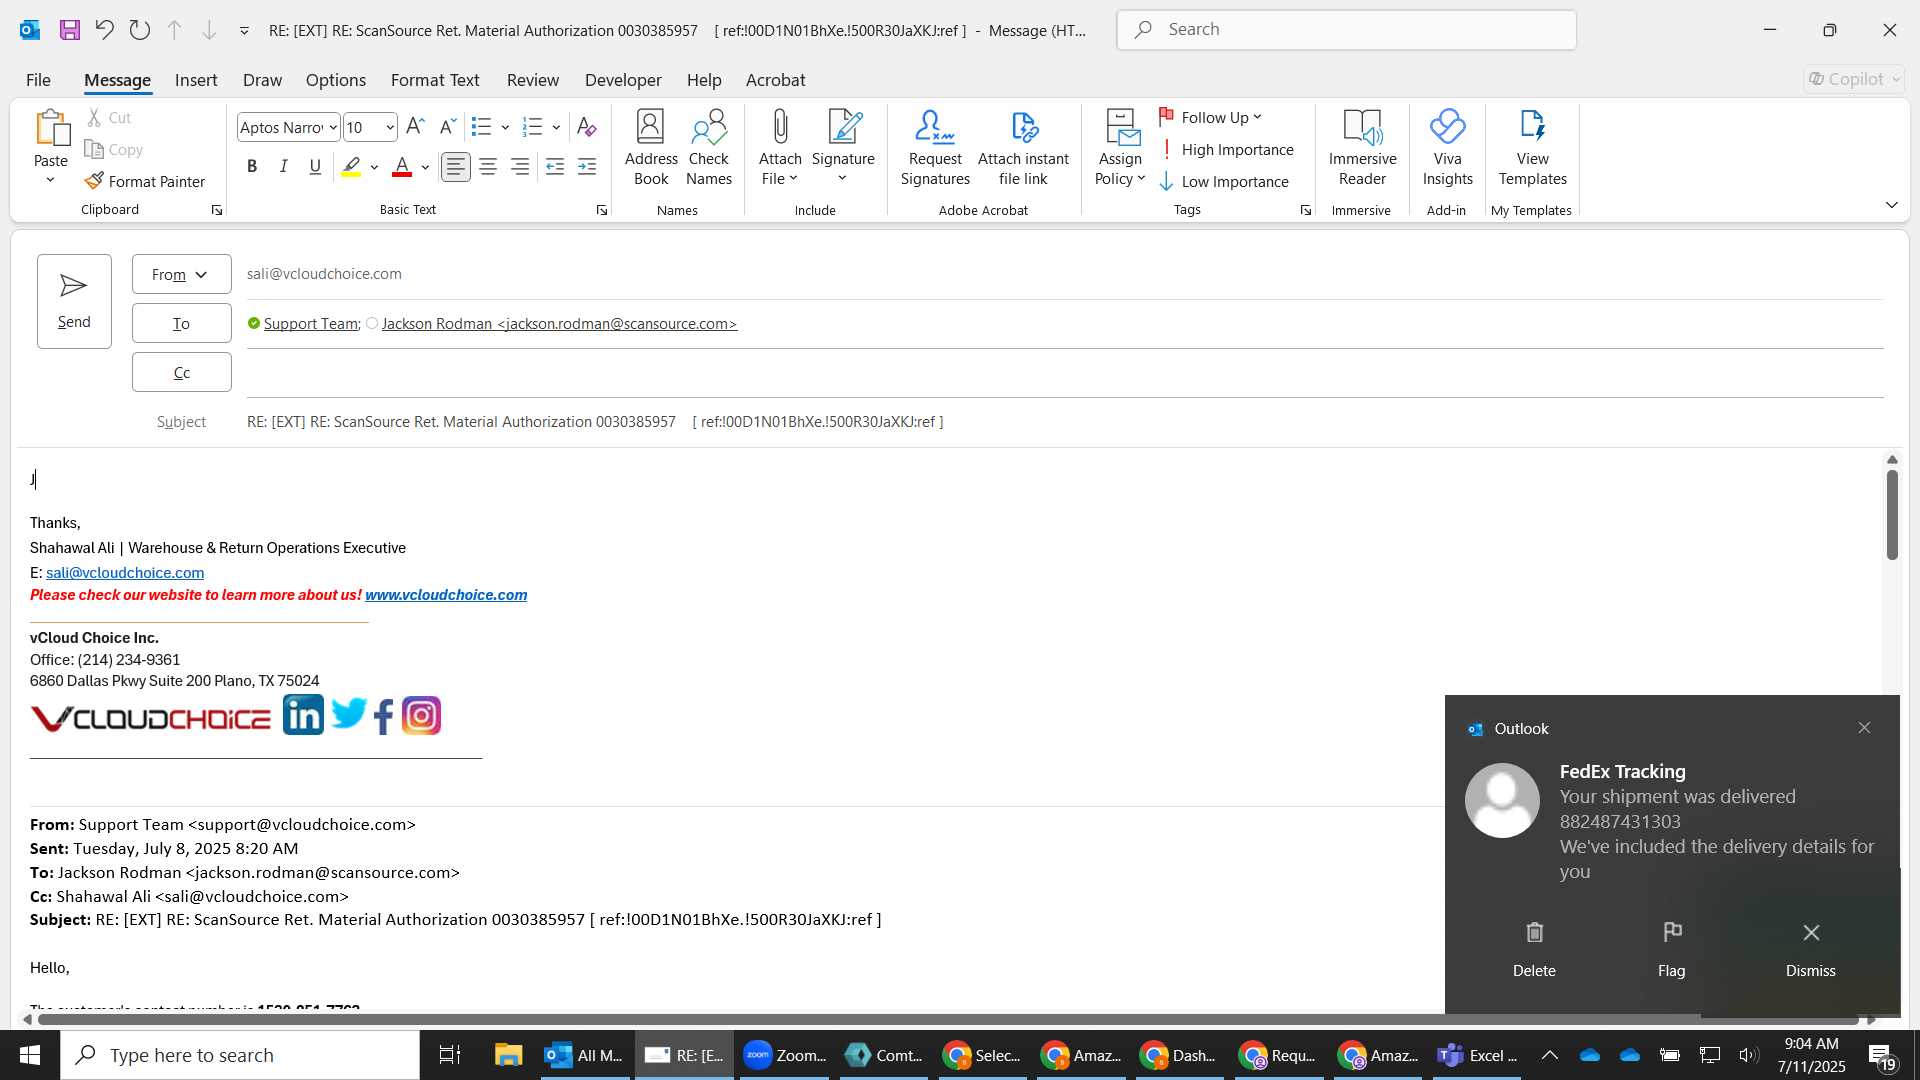Click the To button
Viewport: 1920px width, 1080px height.
pos(181,323)
